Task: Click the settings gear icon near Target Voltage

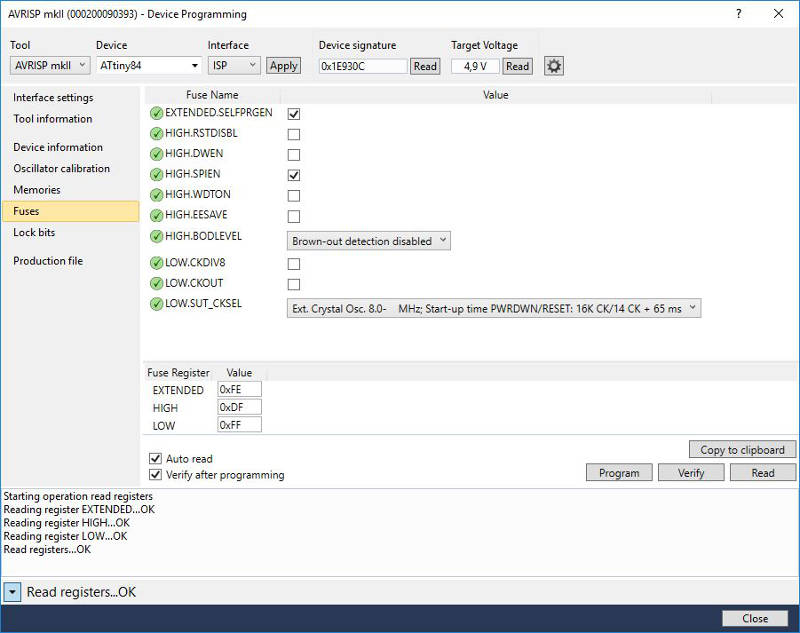Action: click(554, 66)
